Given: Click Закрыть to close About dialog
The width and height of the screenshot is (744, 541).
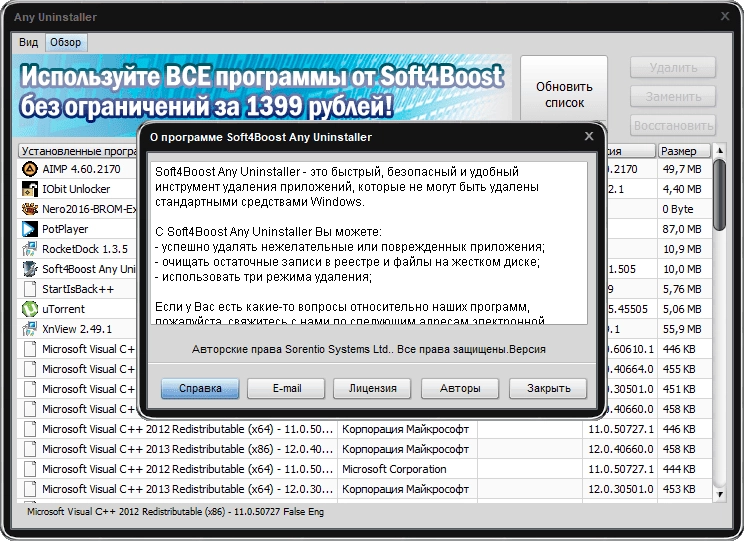Looking at the screenshot, I should tap(548, 388).
